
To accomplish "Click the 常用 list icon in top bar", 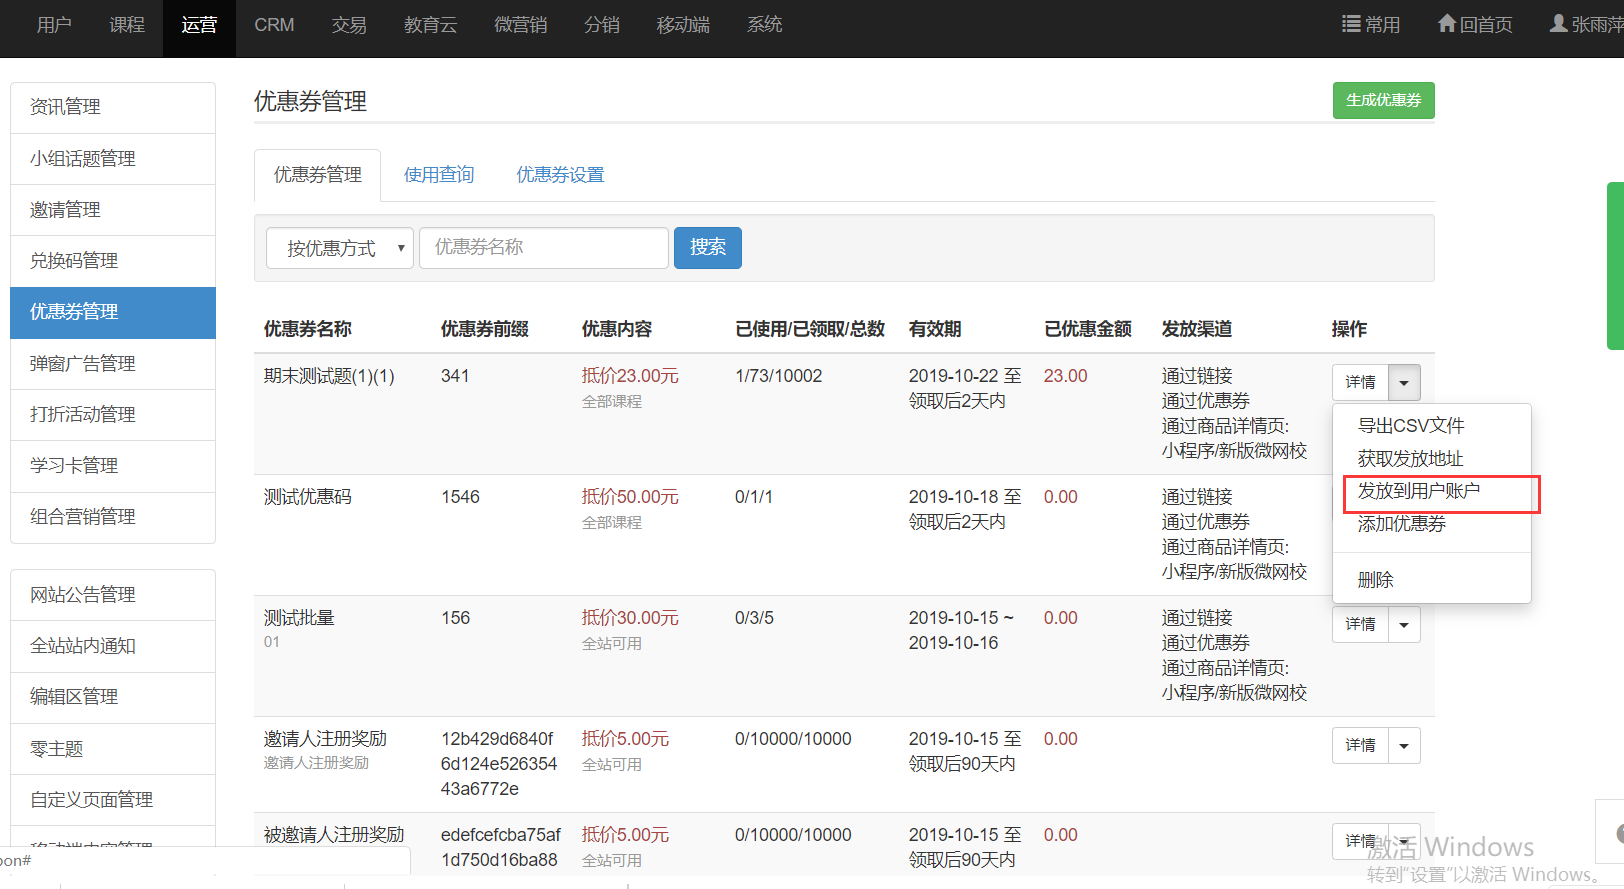I will [1351, 24].
